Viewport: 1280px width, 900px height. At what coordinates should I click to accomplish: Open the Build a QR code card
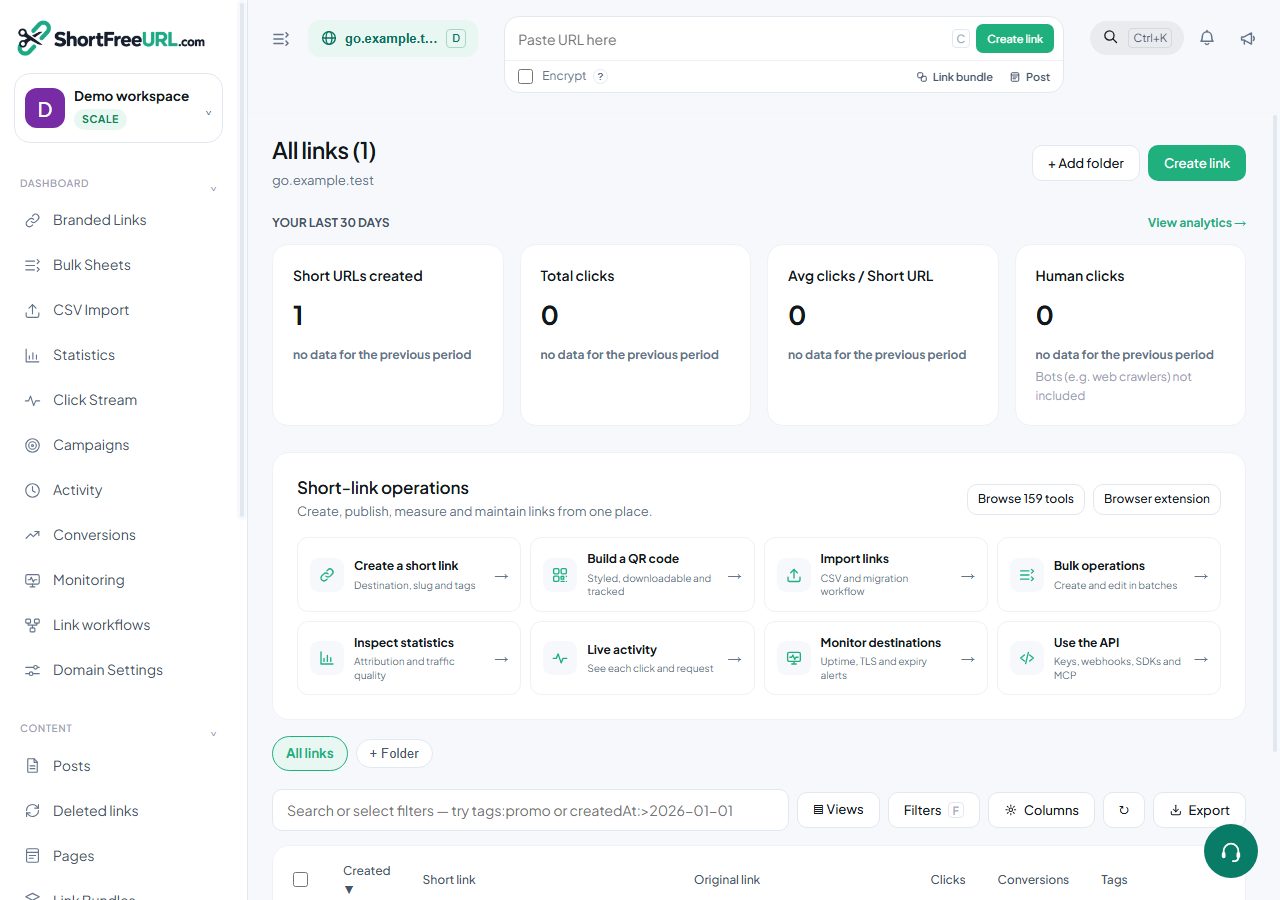(x=642, y=575)
